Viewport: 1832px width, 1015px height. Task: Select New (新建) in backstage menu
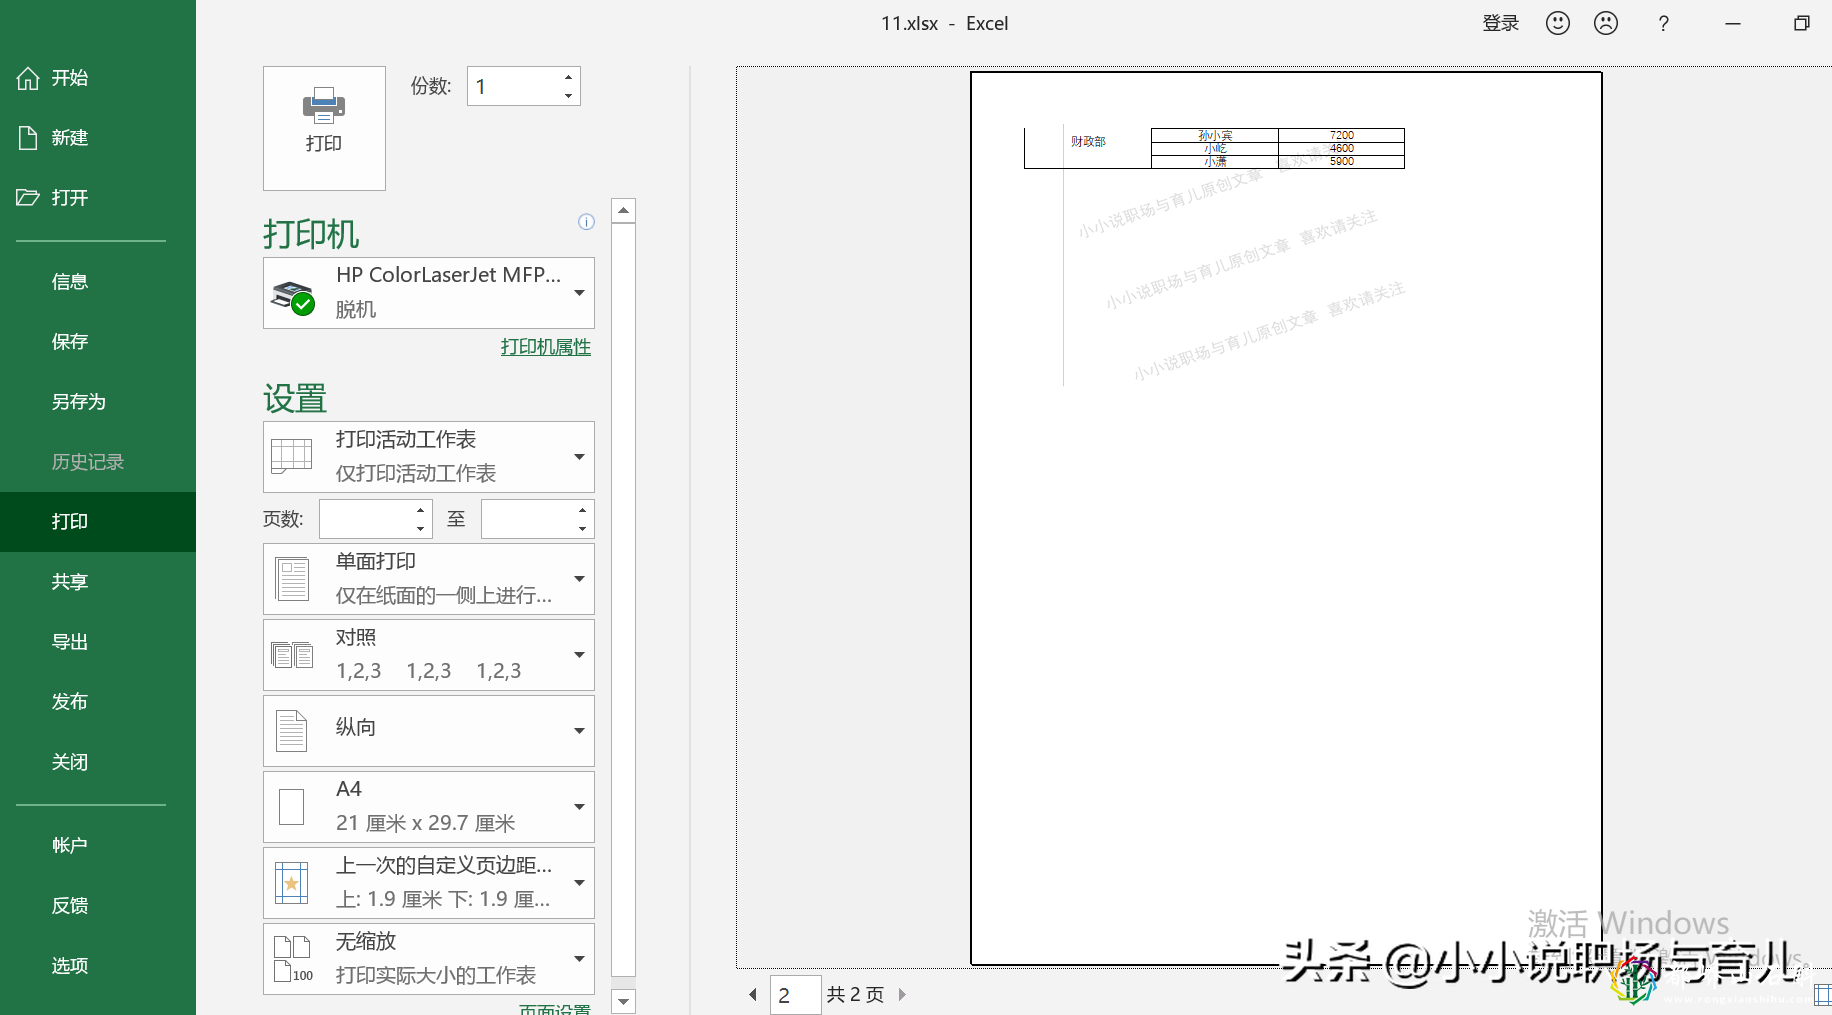pyautogui.click(x=98, y=138)
